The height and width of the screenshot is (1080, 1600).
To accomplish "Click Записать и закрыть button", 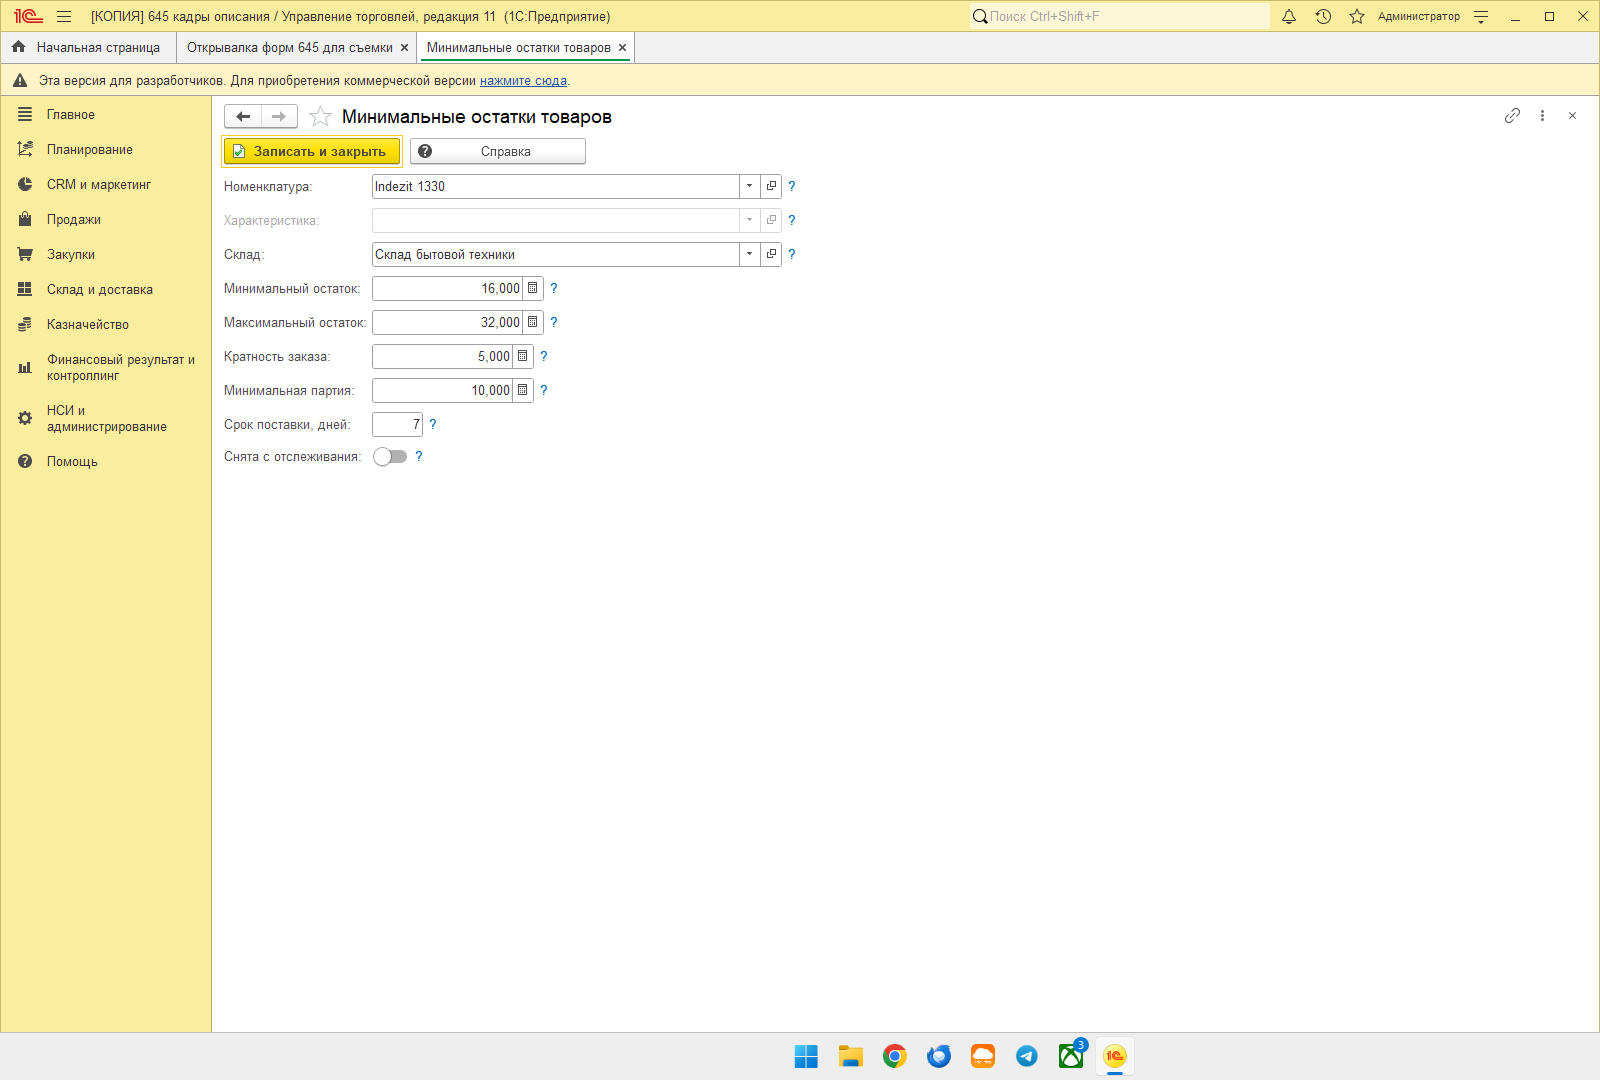I will [x=312, y=151].
